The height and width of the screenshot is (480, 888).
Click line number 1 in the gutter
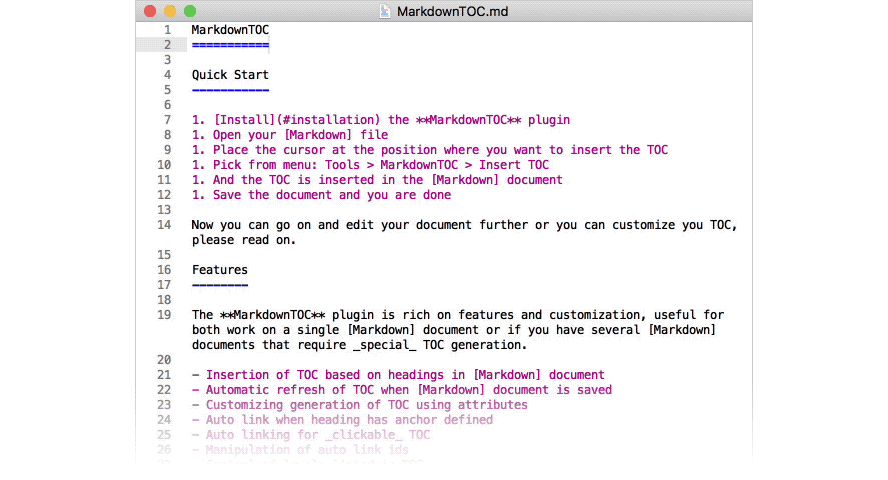click(x=167, y=30)
